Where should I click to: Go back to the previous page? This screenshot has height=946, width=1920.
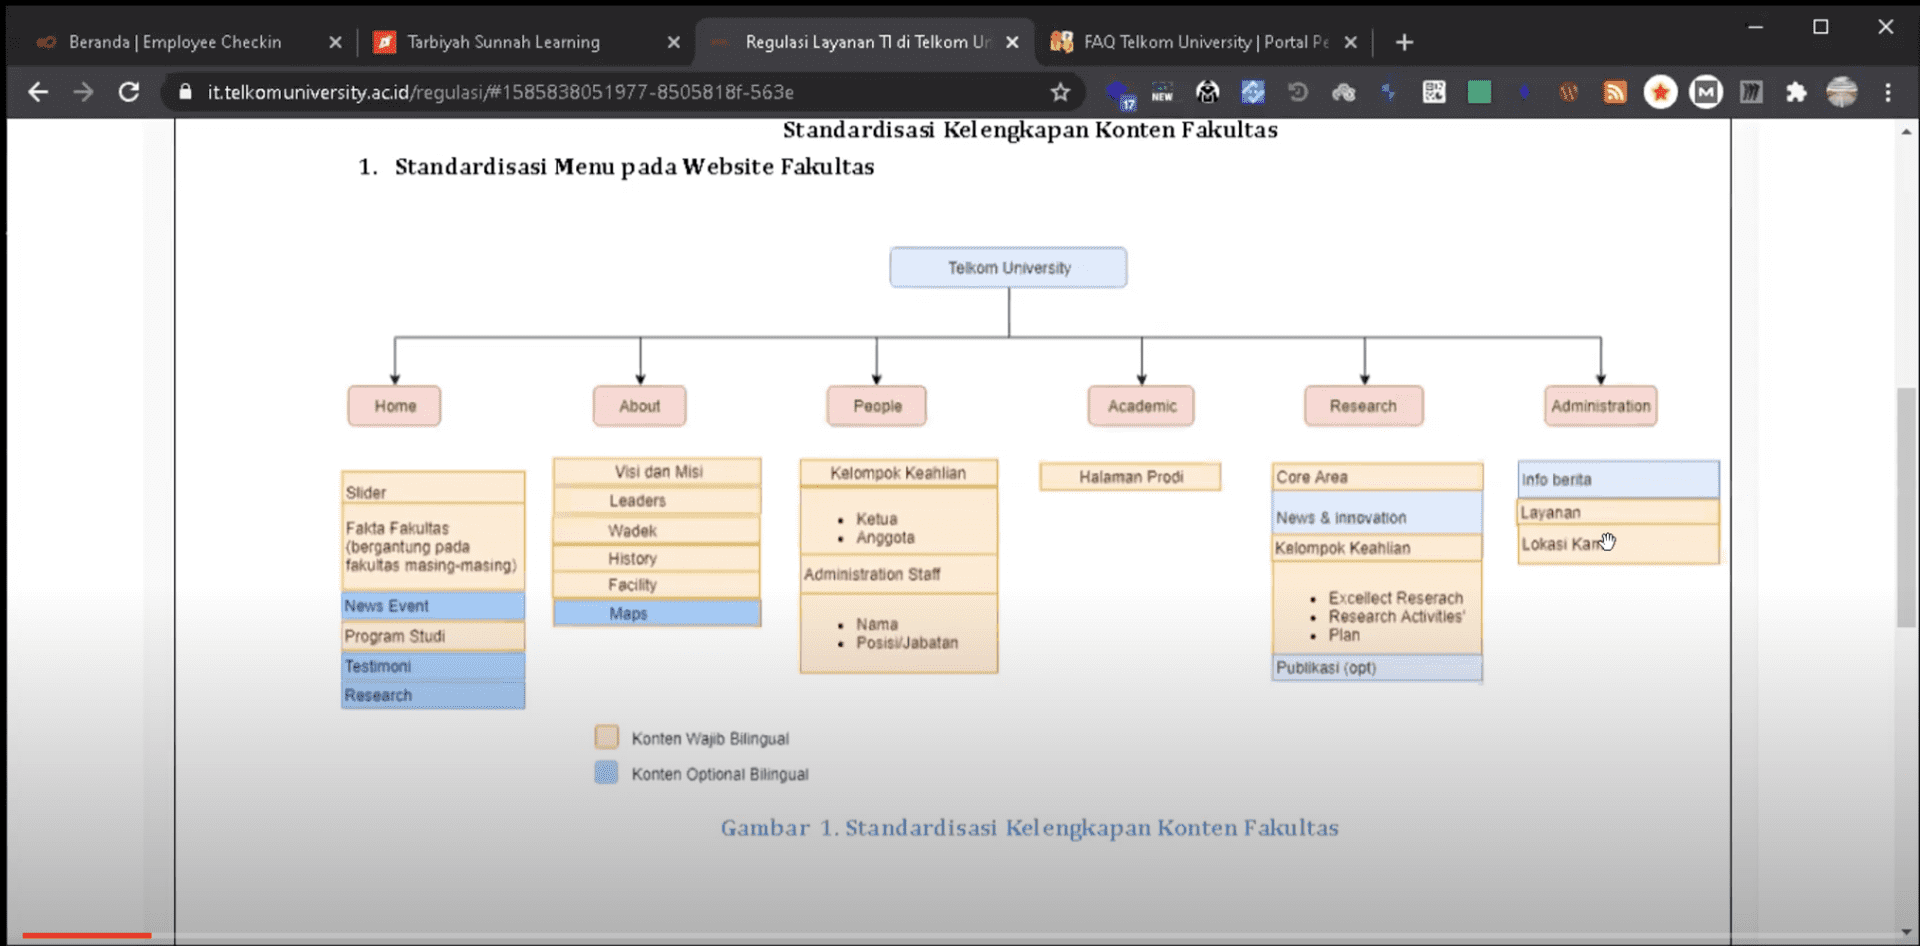[38, 92]
